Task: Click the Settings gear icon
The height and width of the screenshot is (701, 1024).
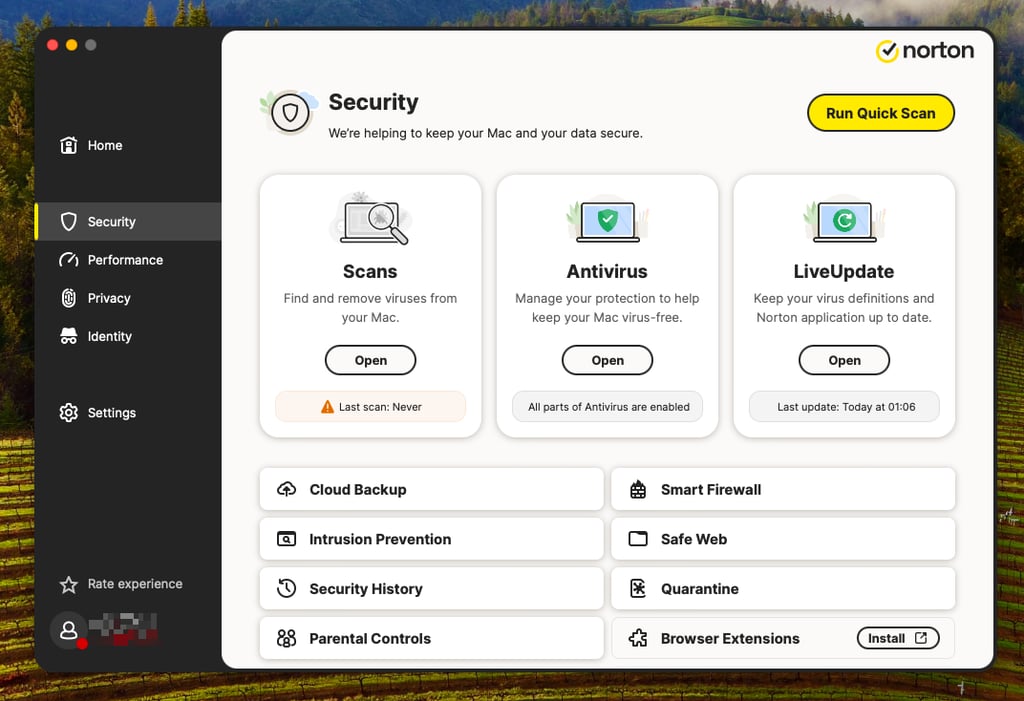Action: coord(69,413)
